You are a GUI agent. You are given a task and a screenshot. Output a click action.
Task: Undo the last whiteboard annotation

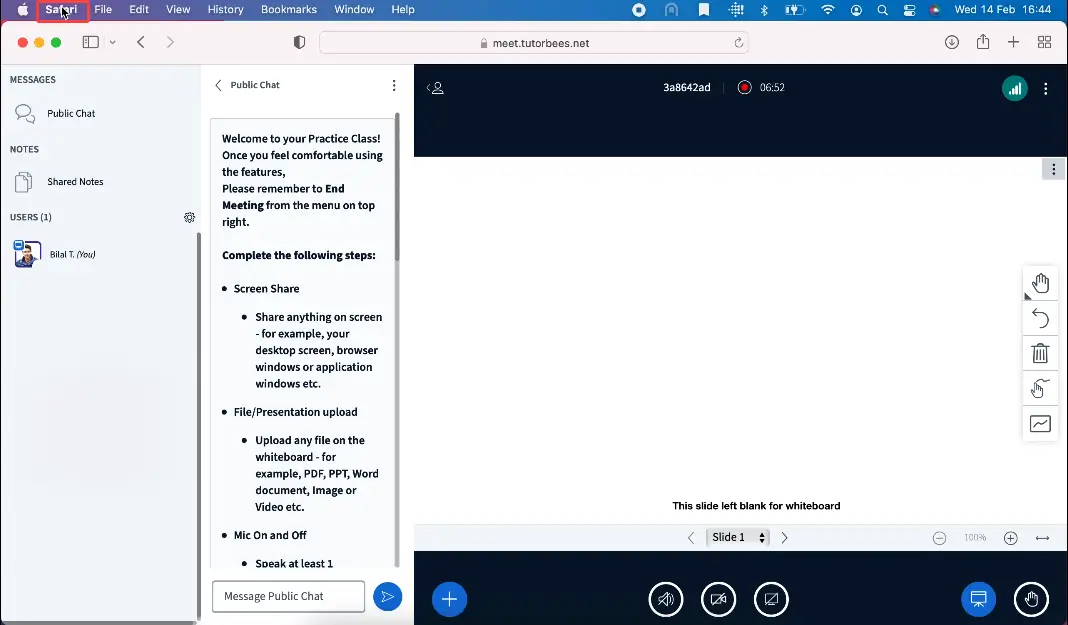tap(1040, 318)
